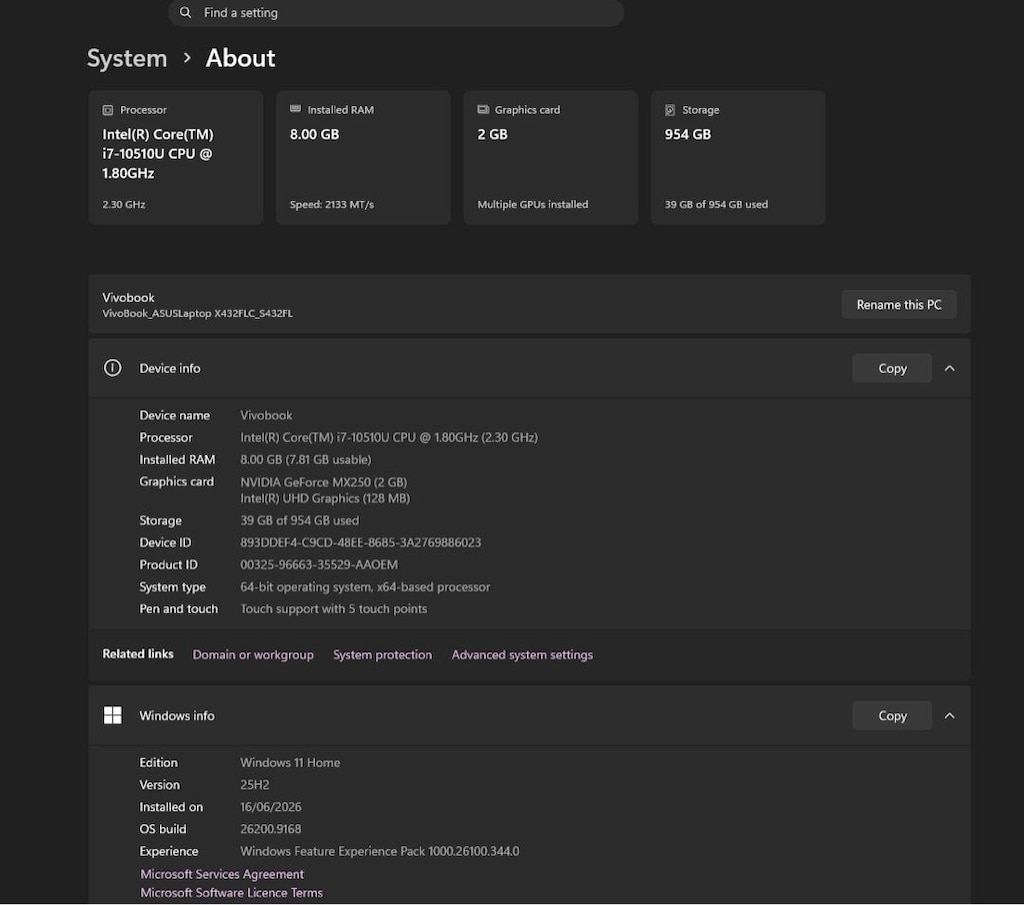
Task: Click the Speed: 2133 MT/s text
Action: (x=332, y=204)
